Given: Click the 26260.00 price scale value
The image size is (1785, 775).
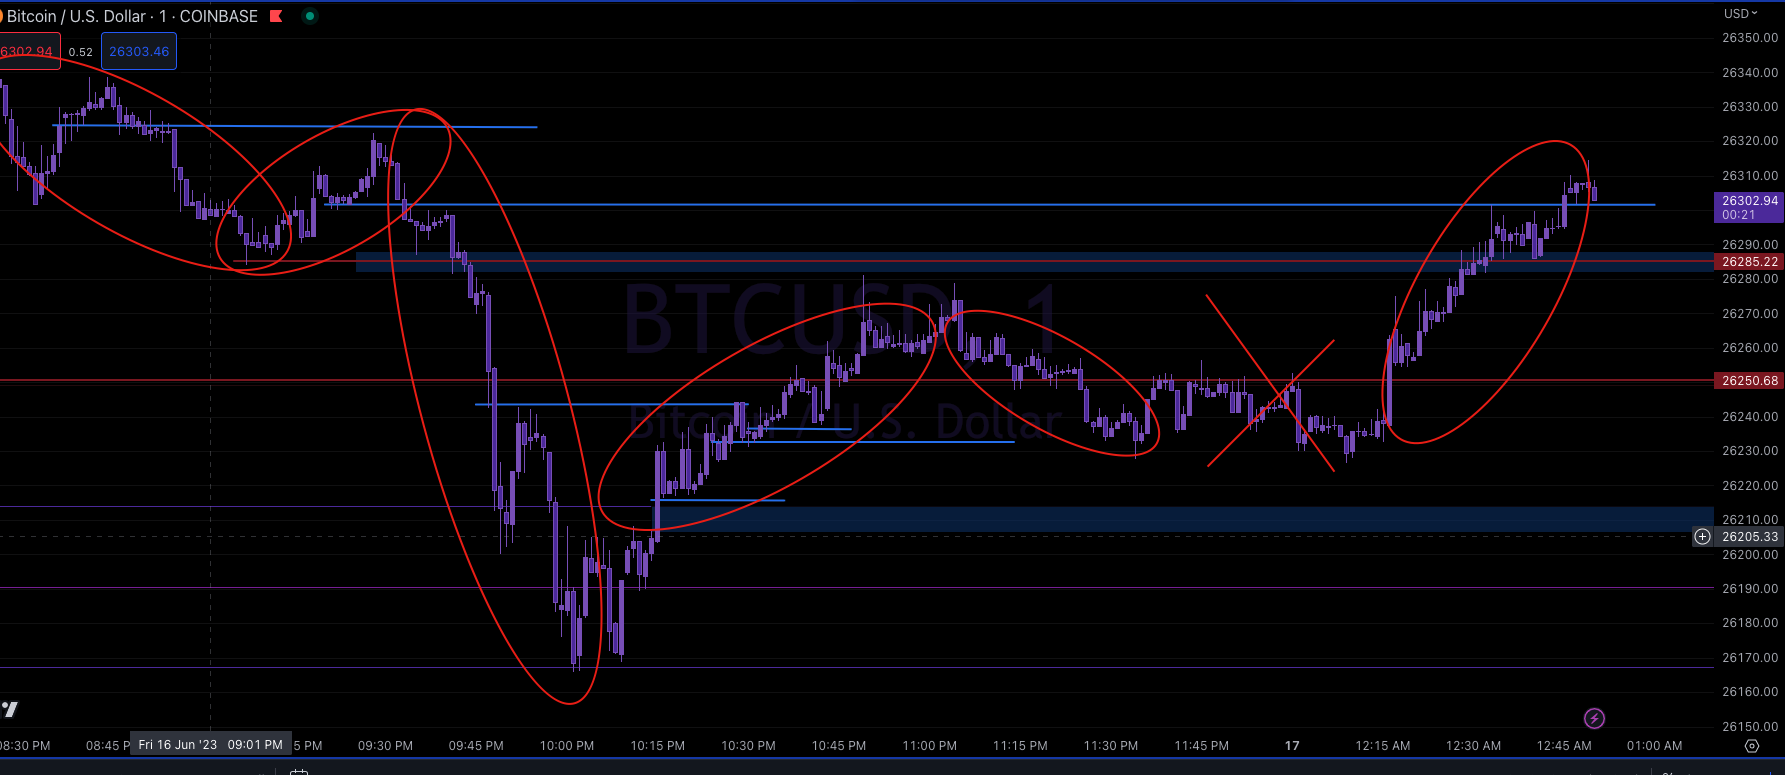Looking at the screenshot, I should pos(1750,348).
